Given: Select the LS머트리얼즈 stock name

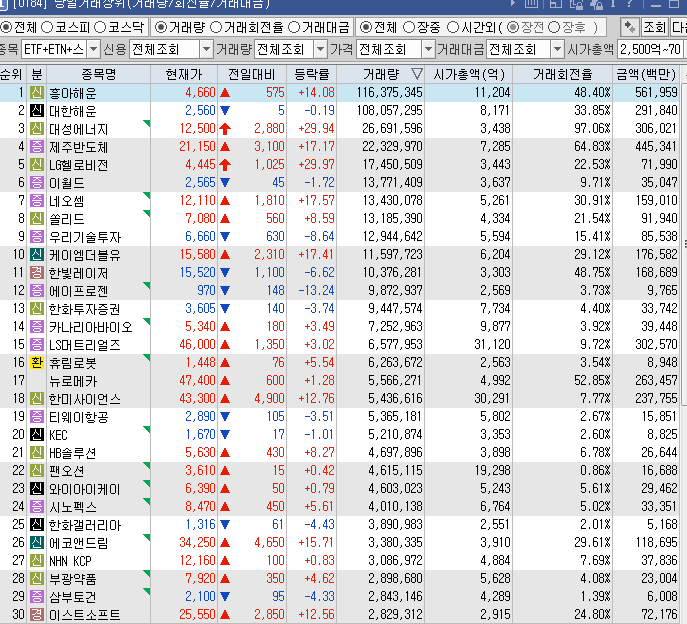Looking at the screenshot, I should pos(85,345).
